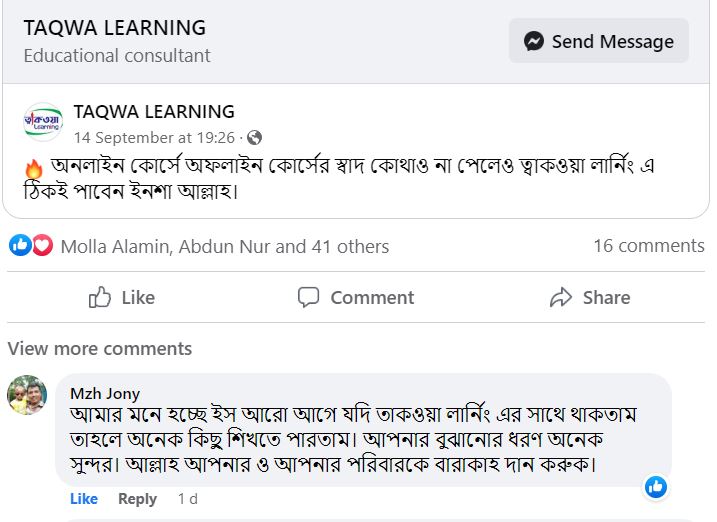
Task: Like Mzh Jony's comment
Action: (84, 498)
